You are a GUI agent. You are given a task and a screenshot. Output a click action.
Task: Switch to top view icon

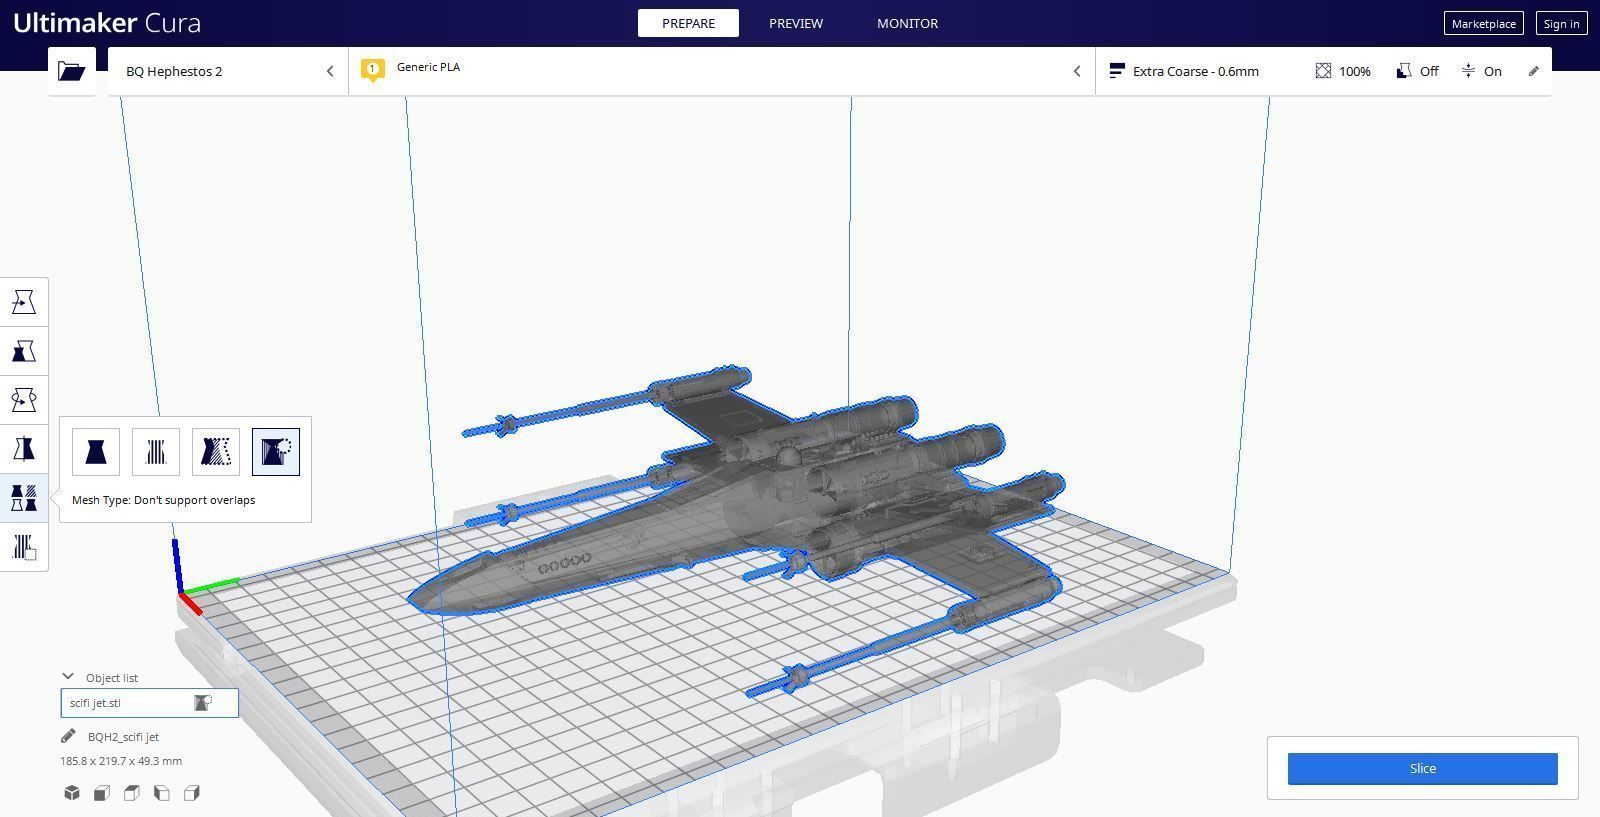click(132, 793)
